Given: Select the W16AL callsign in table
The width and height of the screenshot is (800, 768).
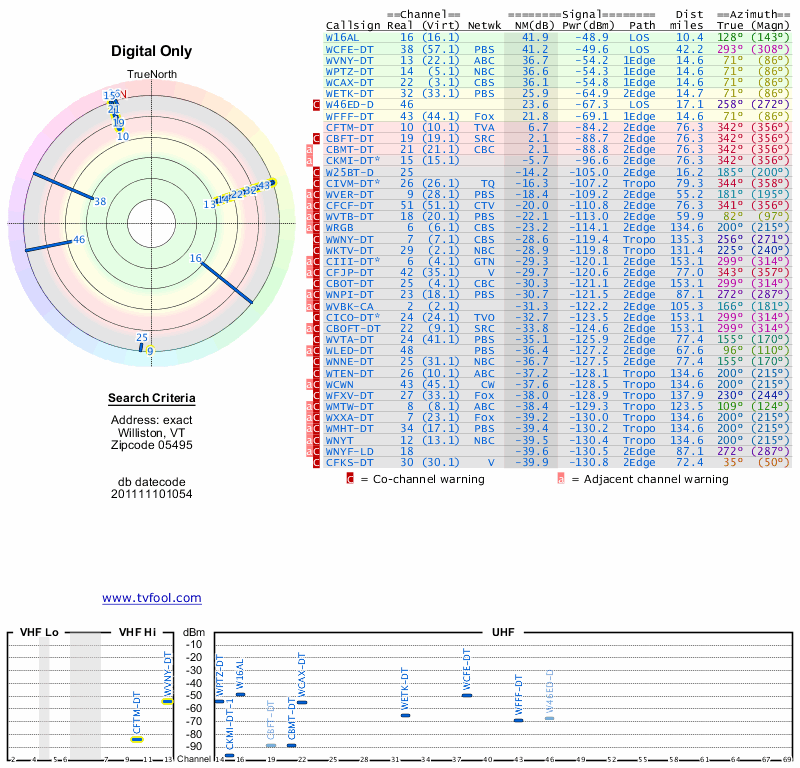Looking at the screenshot, I should (x=343, y=36).
